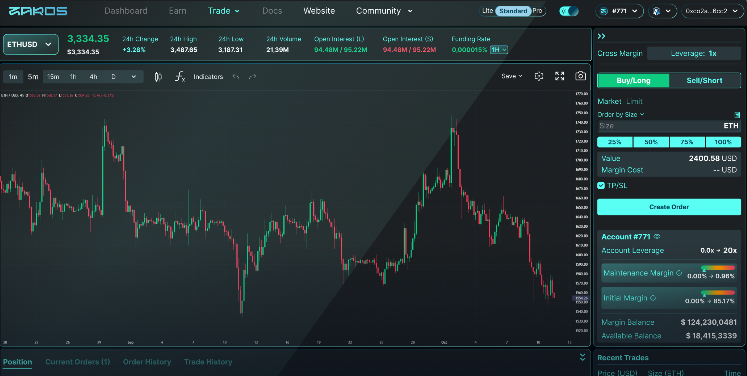
Task: Open chart settings icon next to Save
Action: coord(539,76)
